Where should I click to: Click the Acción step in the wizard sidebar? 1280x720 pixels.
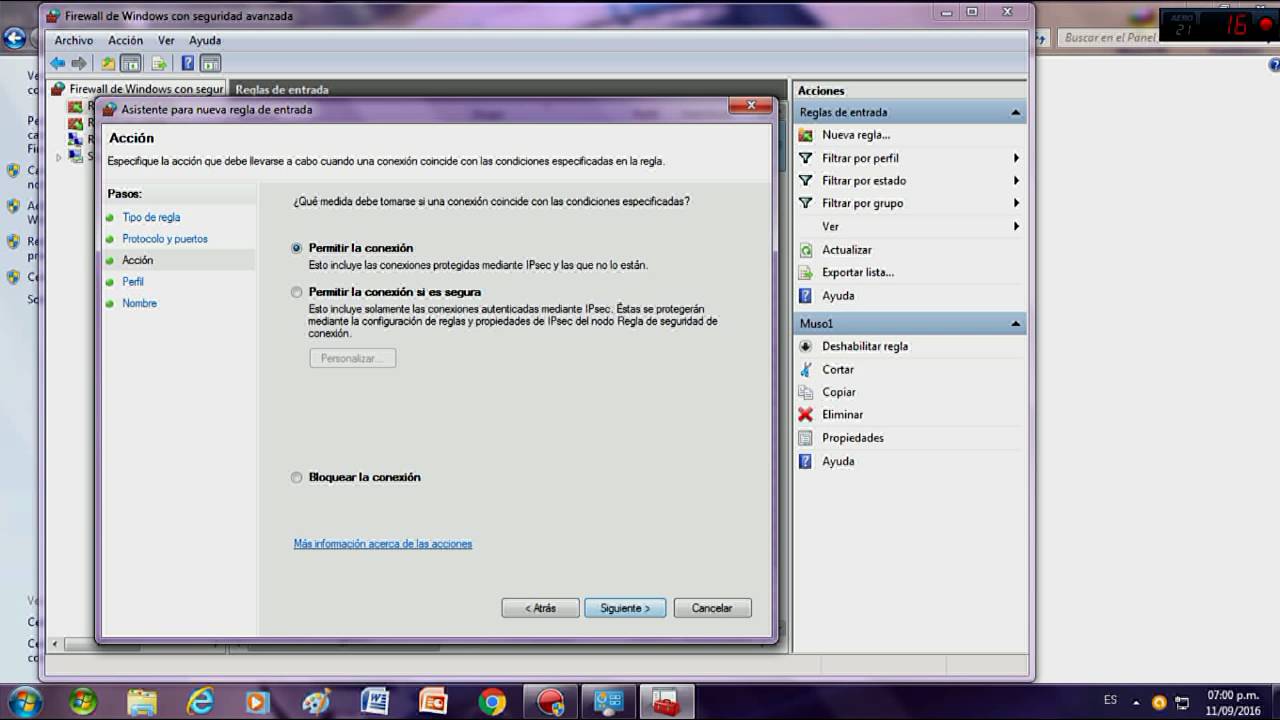(x=138, y=260)
